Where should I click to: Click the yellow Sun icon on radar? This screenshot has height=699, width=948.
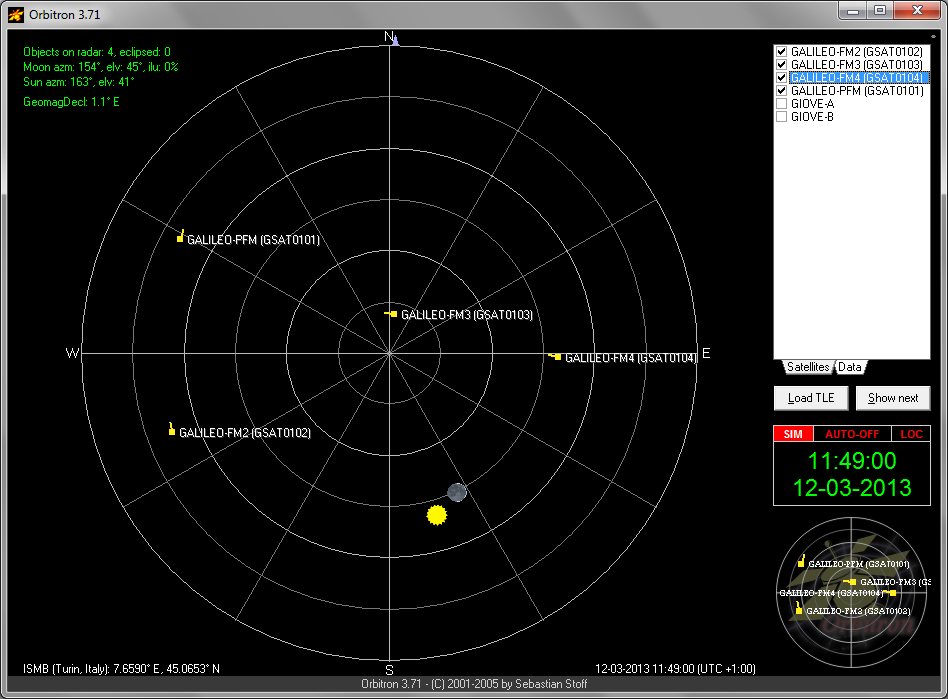point(436,515)
